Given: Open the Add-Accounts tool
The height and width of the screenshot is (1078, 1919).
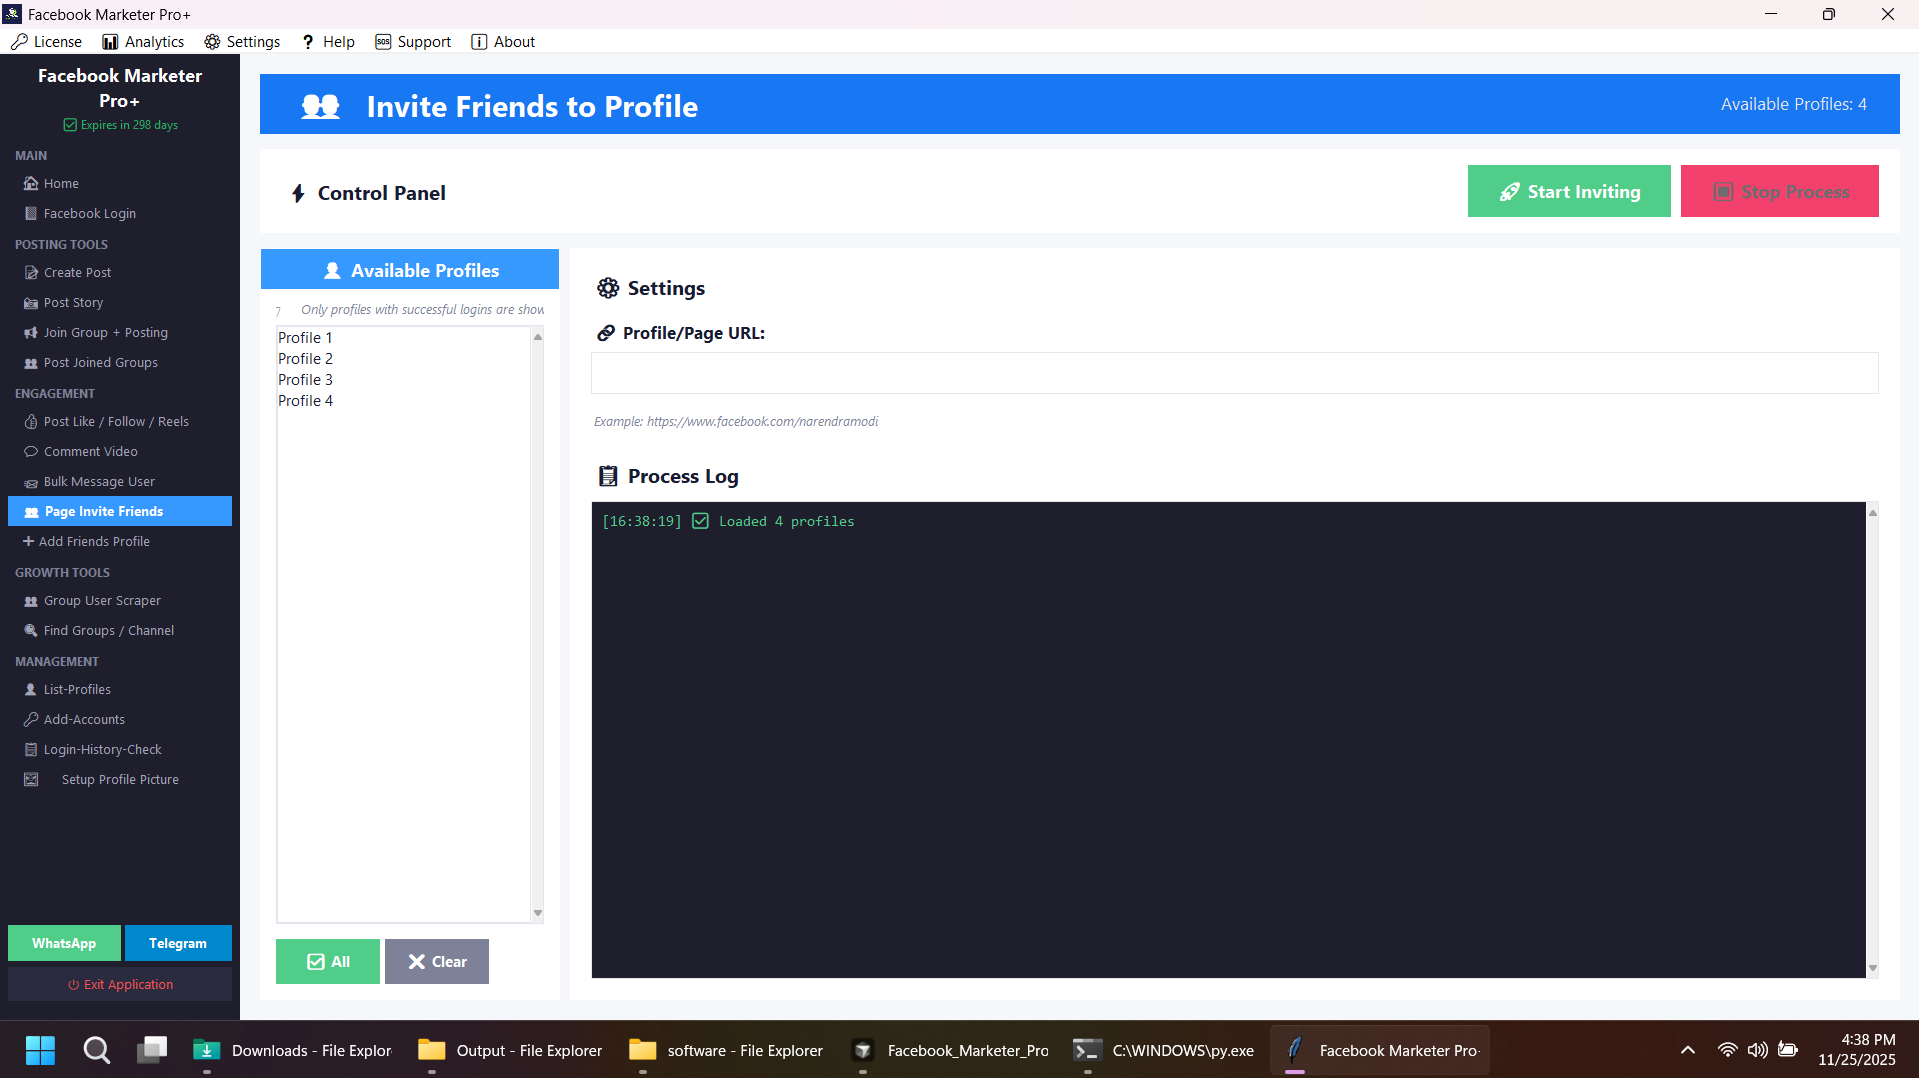Looking at the screenshot, I should pyautogui.click(x=82, y=719).
